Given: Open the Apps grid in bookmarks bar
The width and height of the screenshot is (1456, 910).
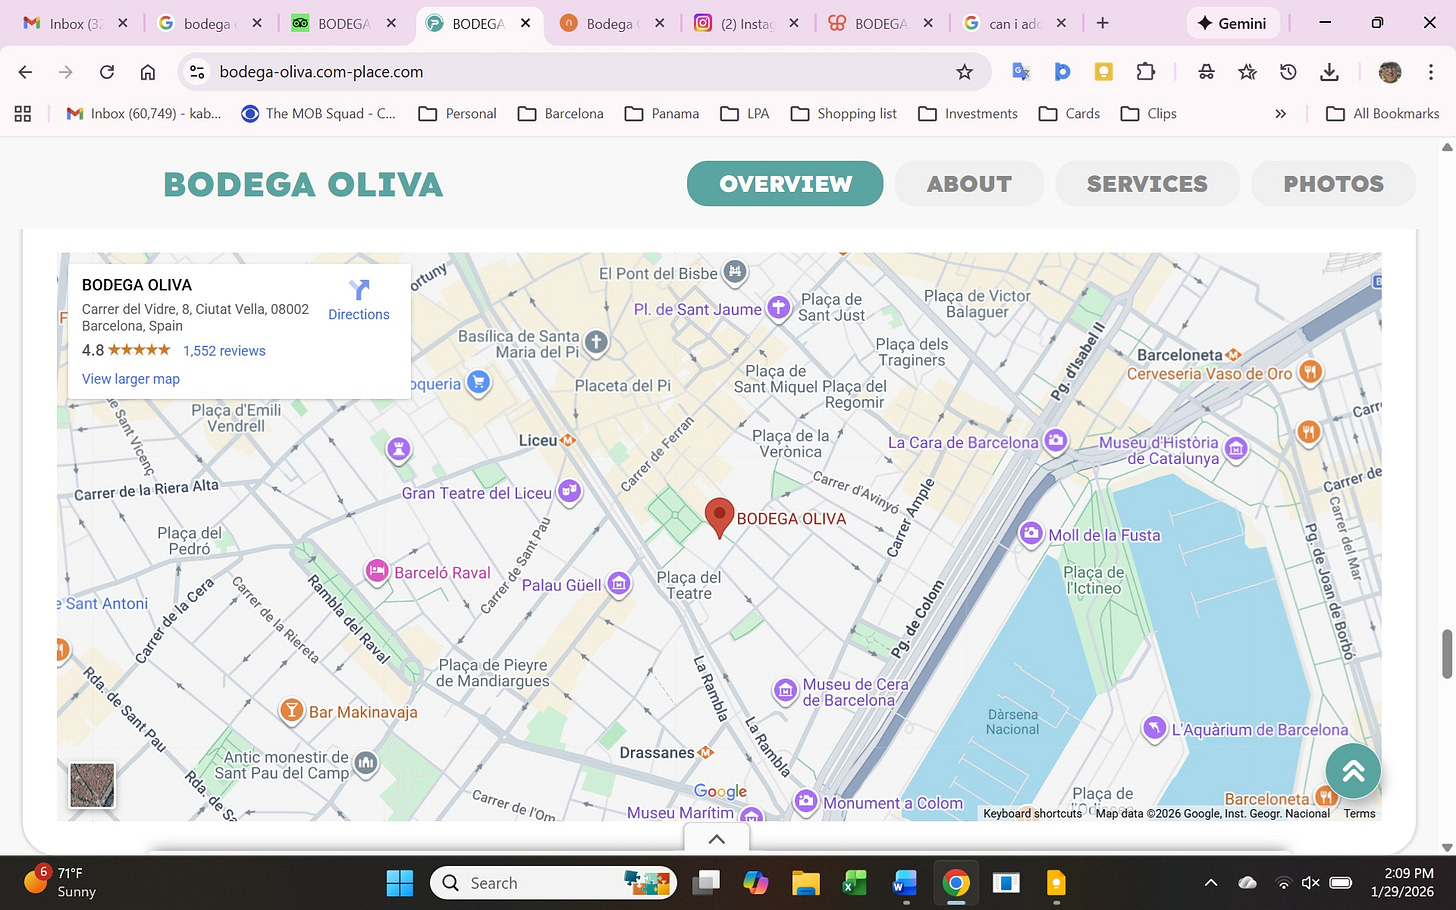Looking at the screenshot, I should [x=23, y=114].
